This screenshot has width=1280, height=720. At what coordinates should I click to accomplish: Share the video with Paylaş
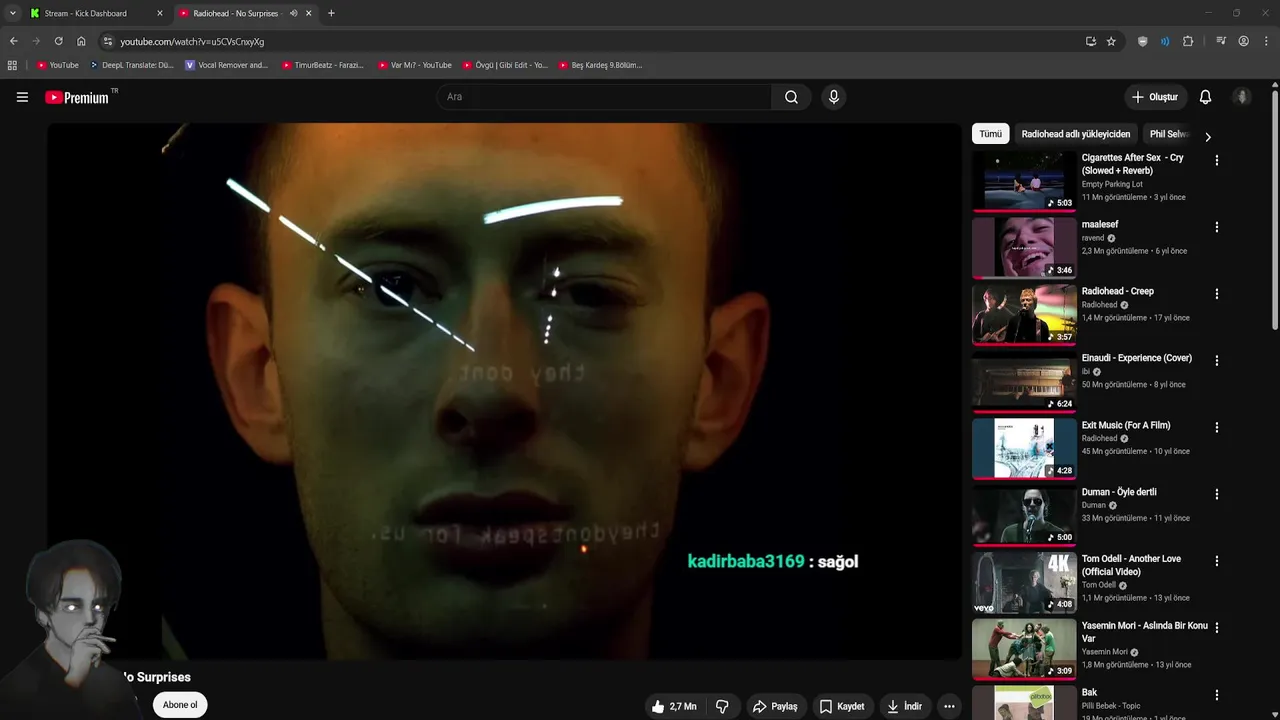point(775,706)
